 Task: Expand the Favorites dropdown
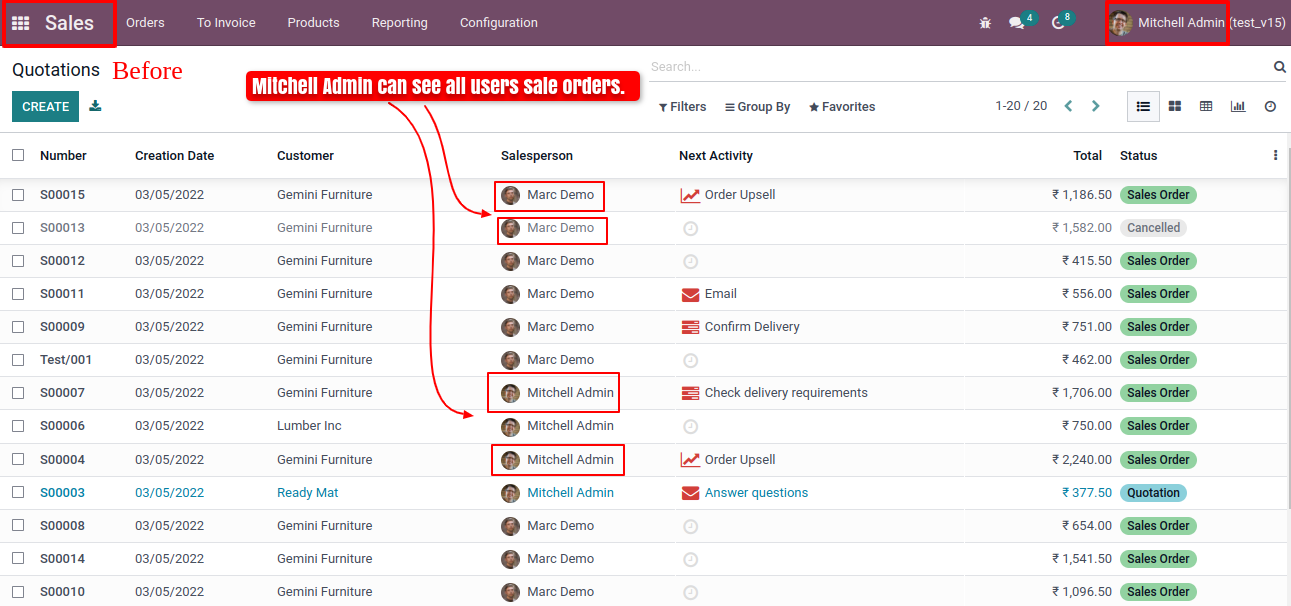(841, 107)
